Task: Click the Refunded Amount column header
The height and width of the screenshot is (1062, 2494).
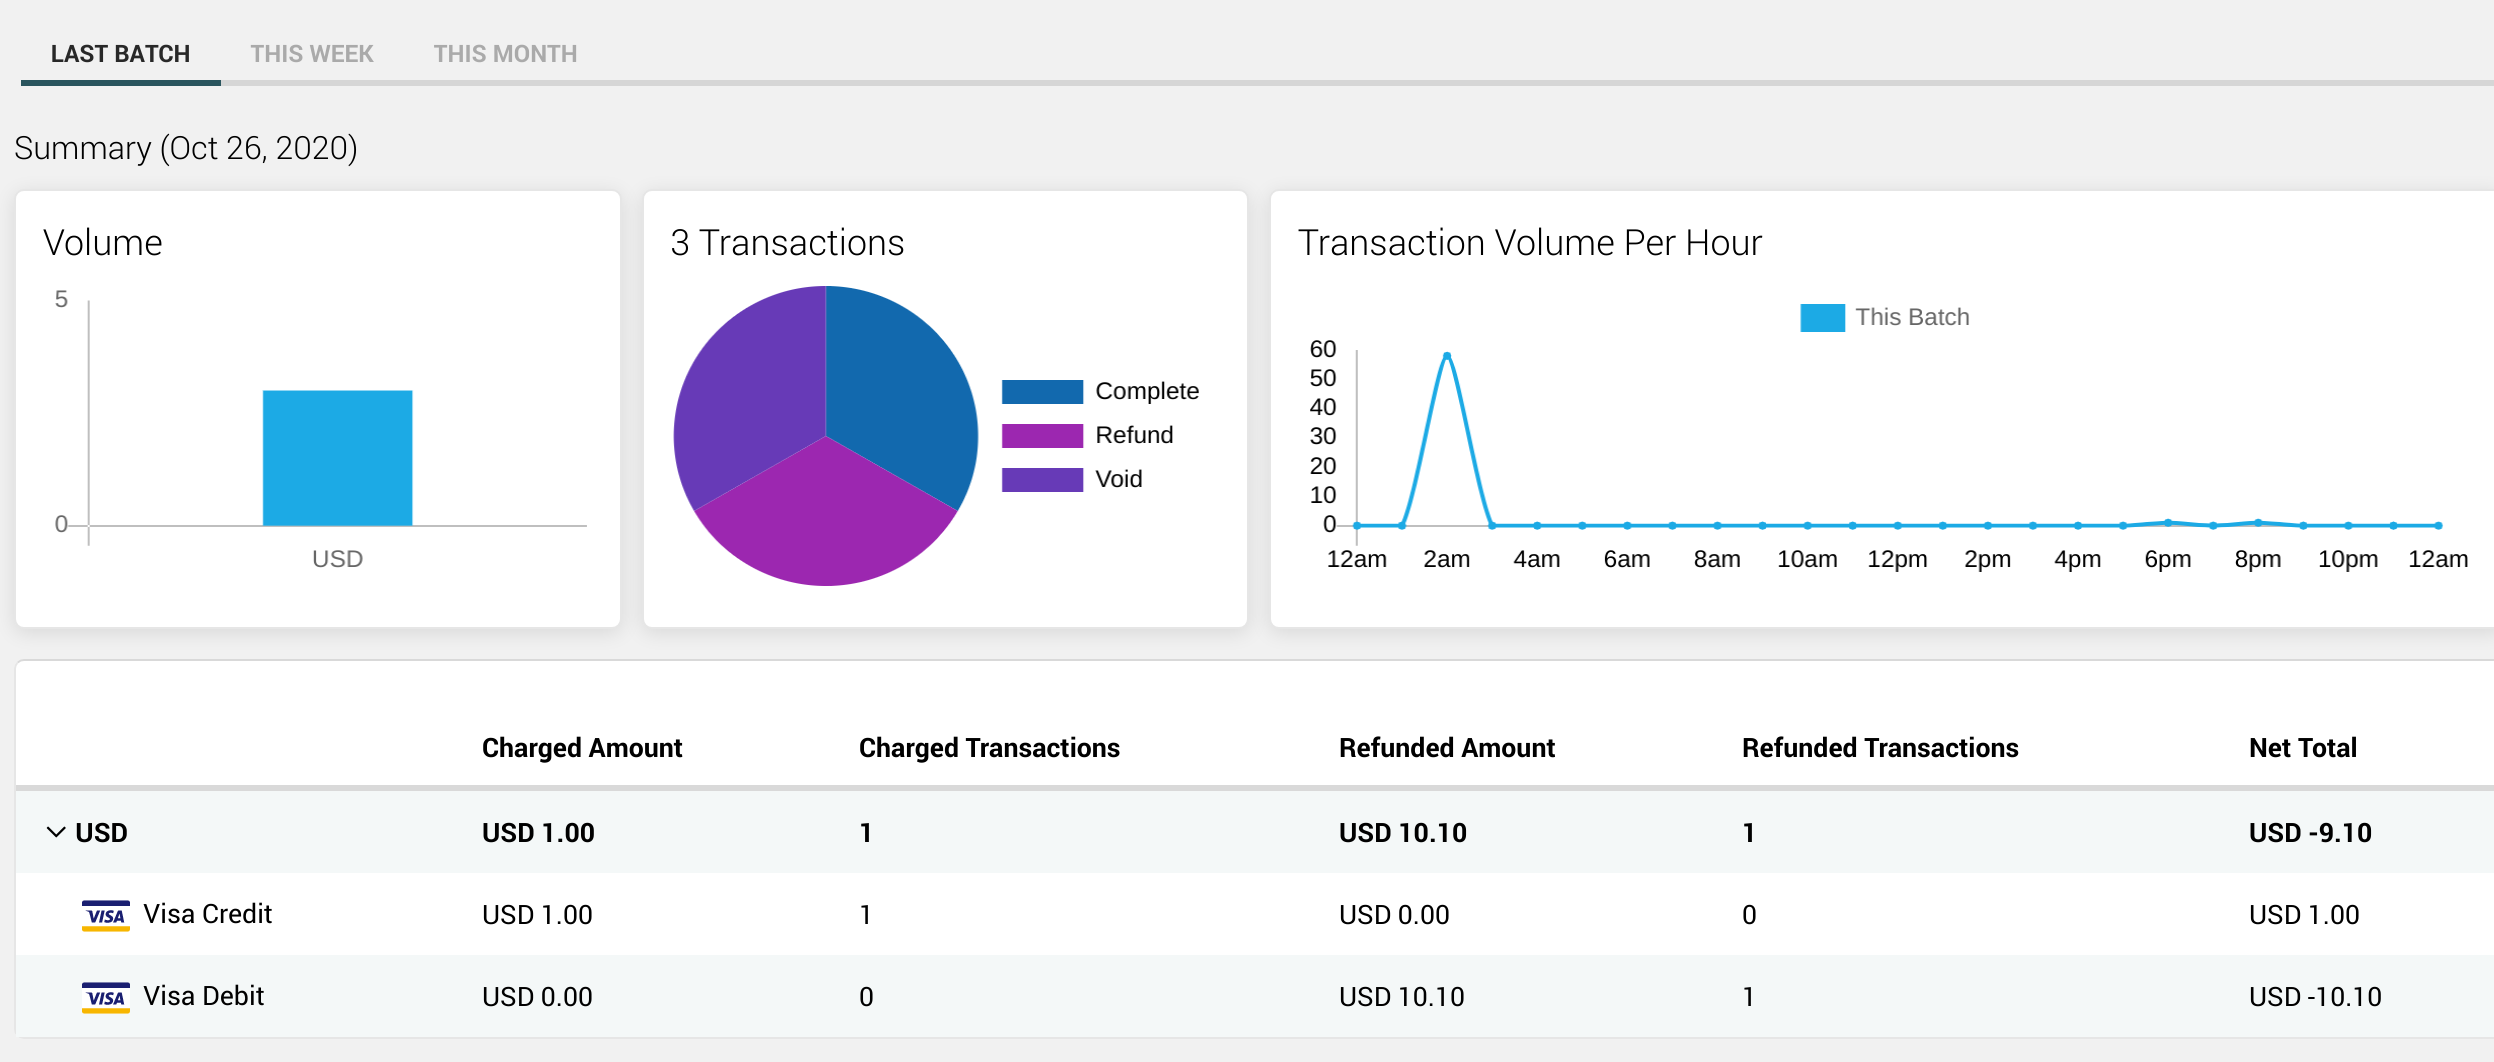Action: [1446, 748]
